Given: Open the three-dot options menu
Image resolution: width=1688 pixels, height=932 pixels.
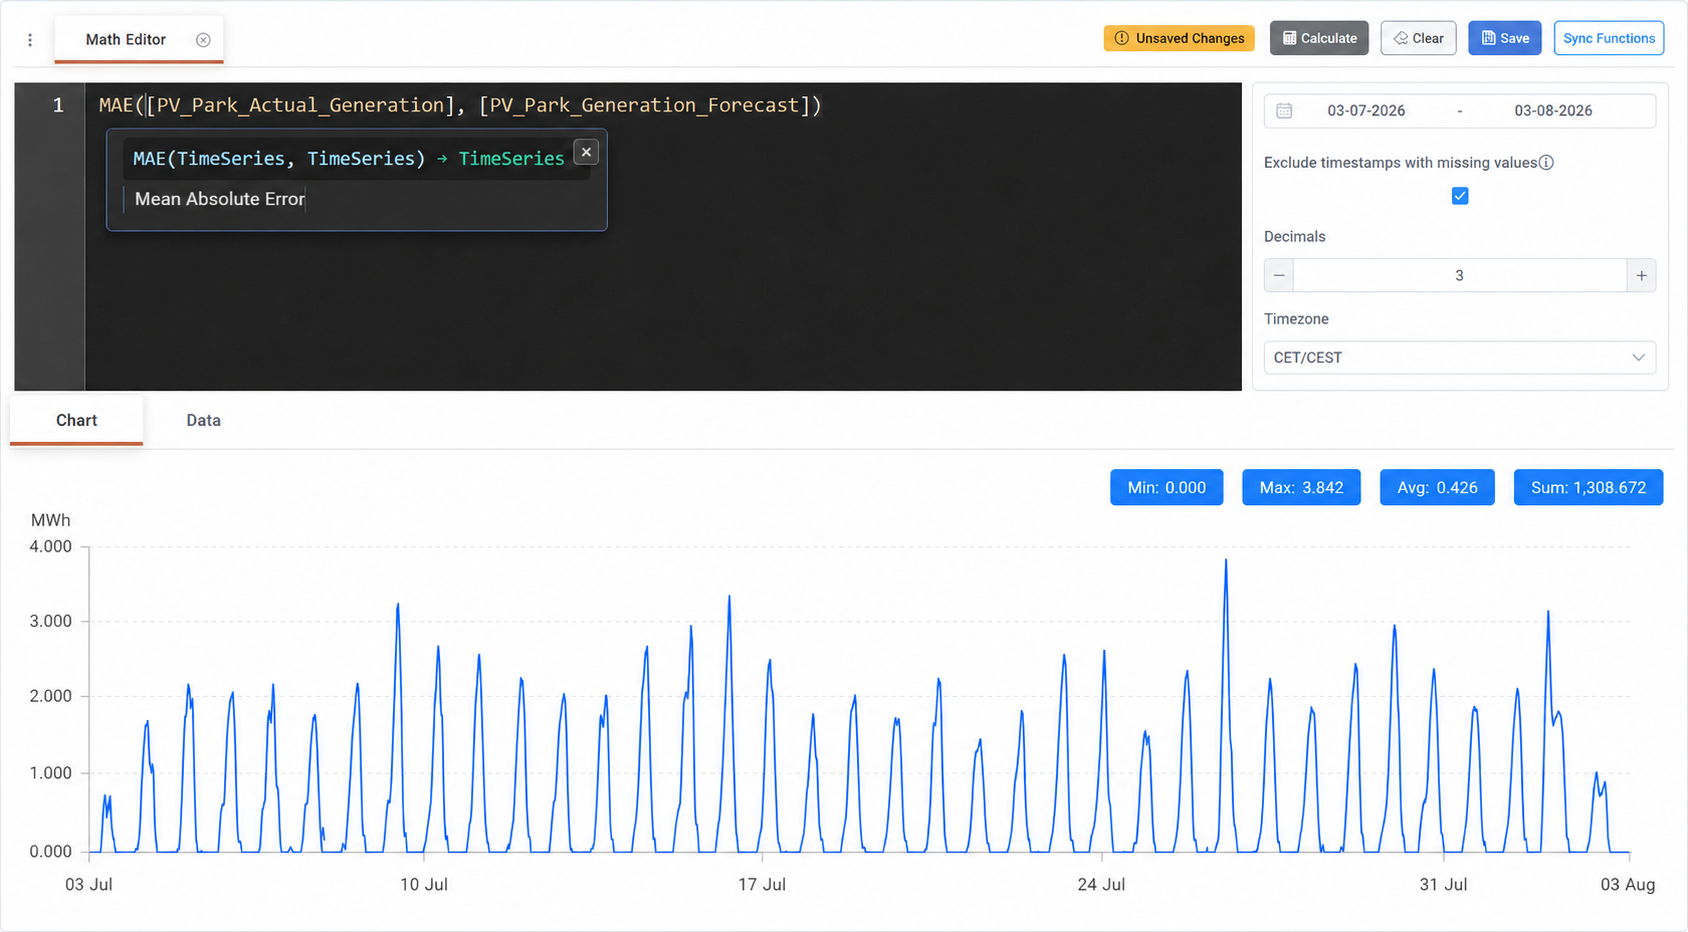Looking at the screenshot, I should (30, 40).
